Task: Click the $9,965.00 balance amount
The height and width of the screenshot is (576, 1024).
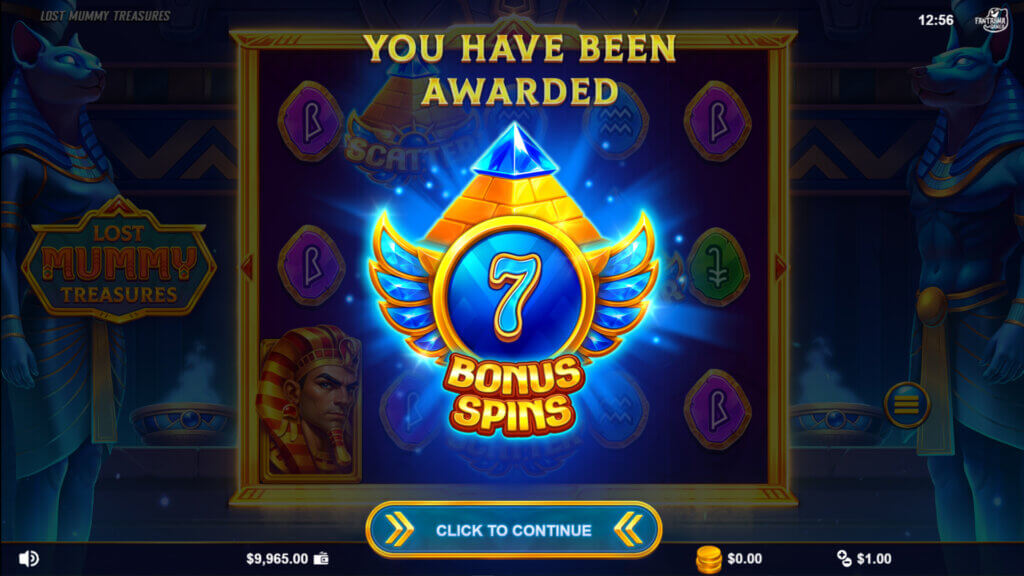Action: click(x=277, y=559)
